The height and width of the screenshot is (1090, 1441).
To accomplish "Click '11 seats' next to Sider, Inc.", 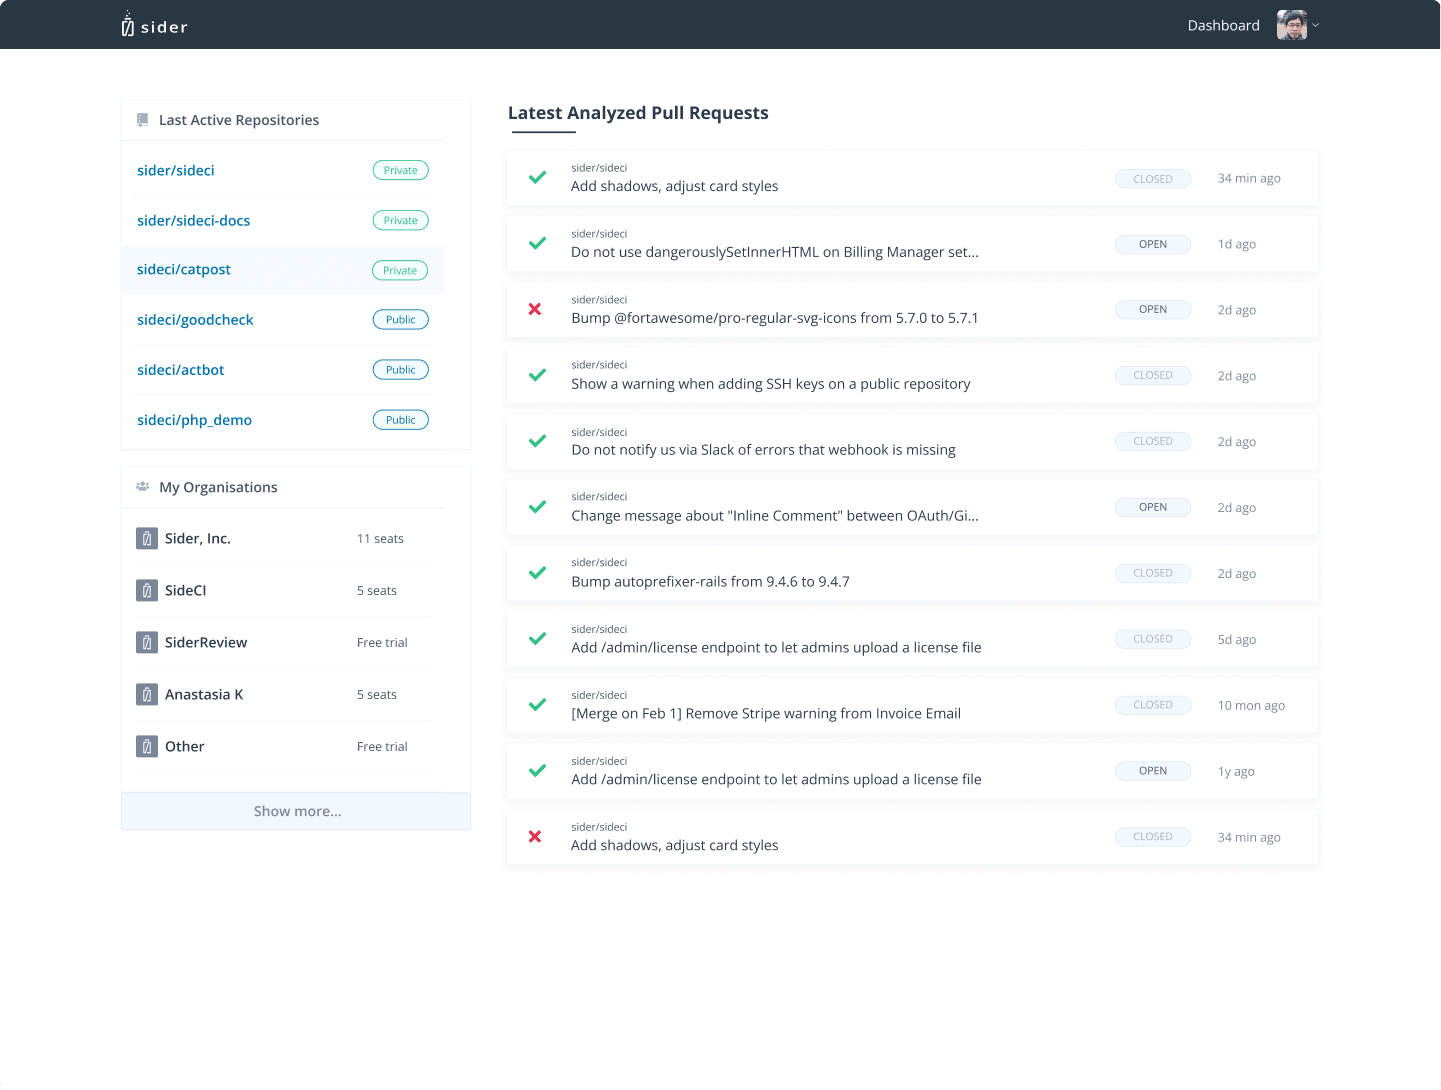I will 381,539.
